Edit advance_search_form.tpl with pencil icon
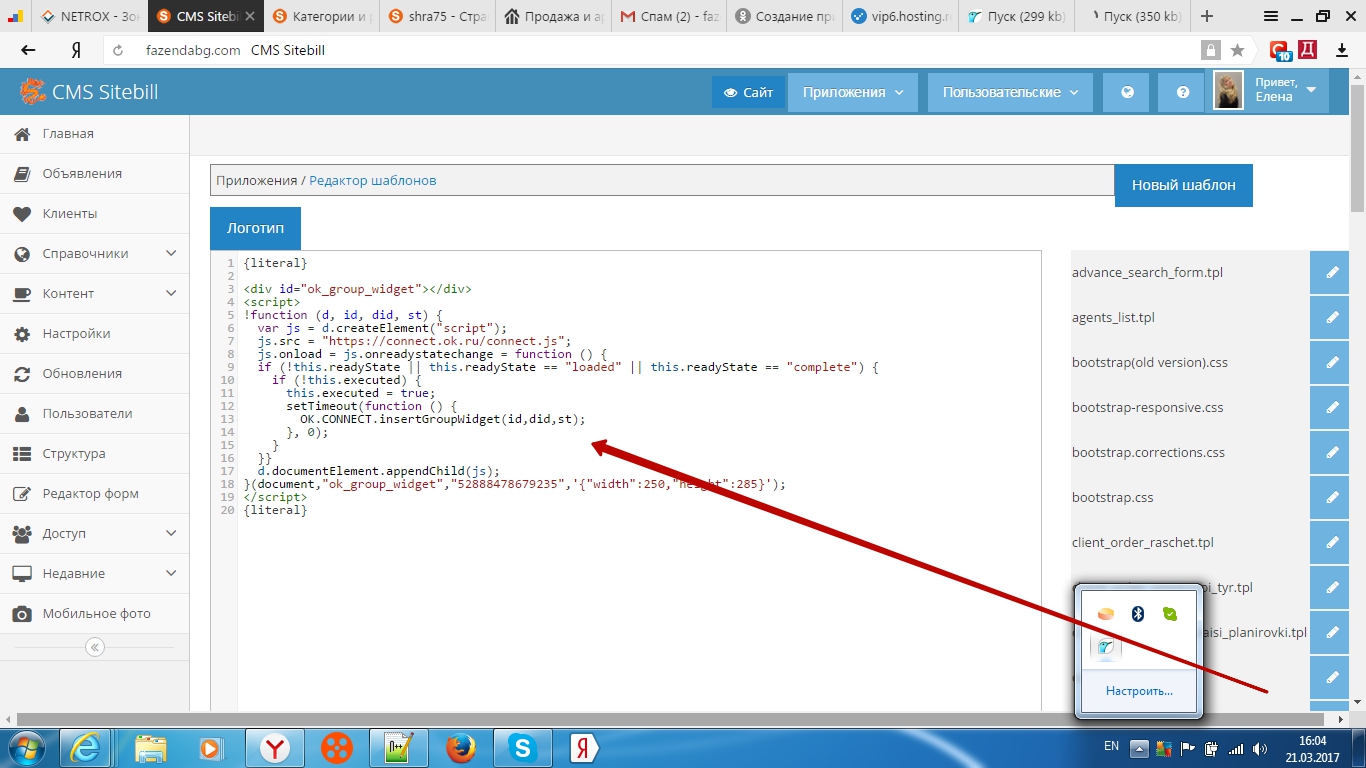Image resolution: width=1366 pixels, height=768 pixels. pos(1331,272)
